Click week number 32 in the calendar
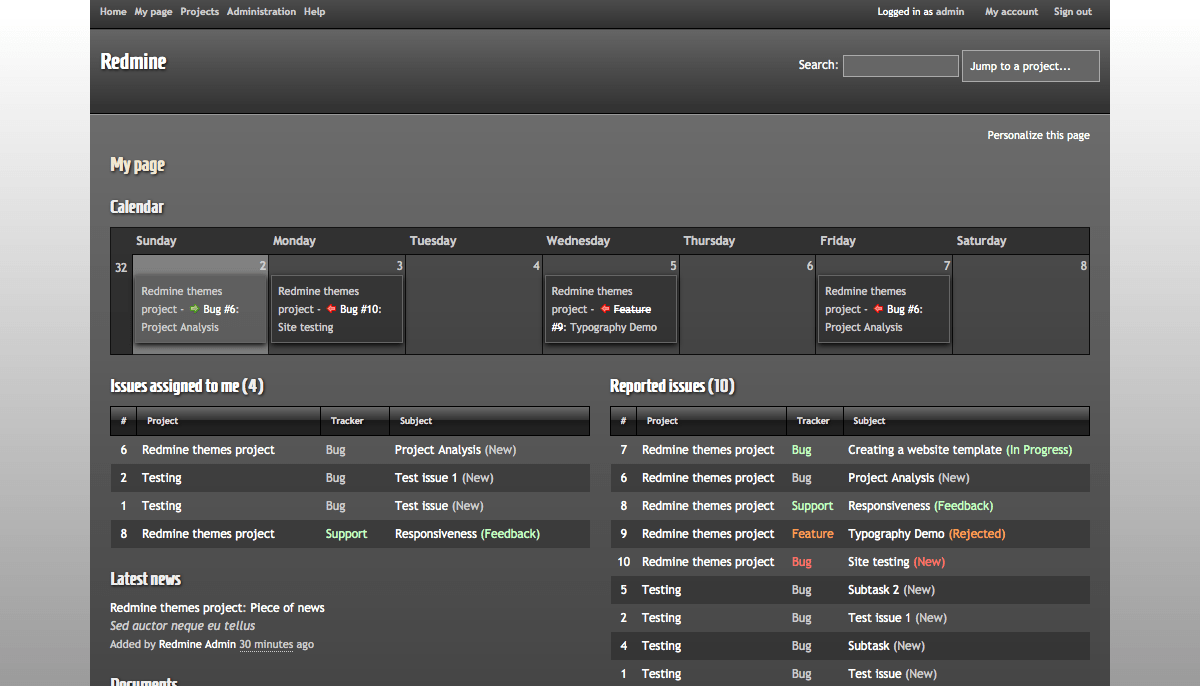 point(121,267)
